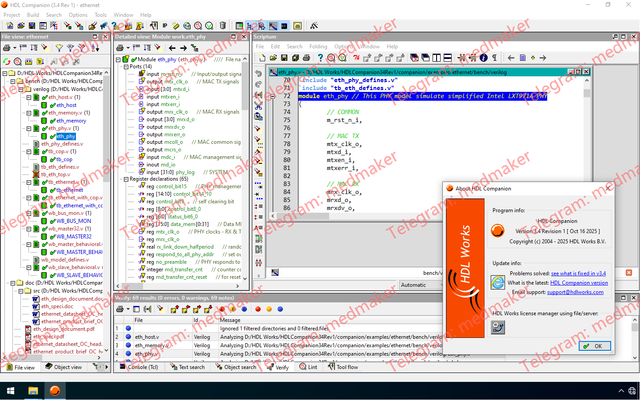The width and height of the screenshot is (640, 400).
Task: Click the Windows Start button
Action: pyautogui.click(x=10, y=391)
